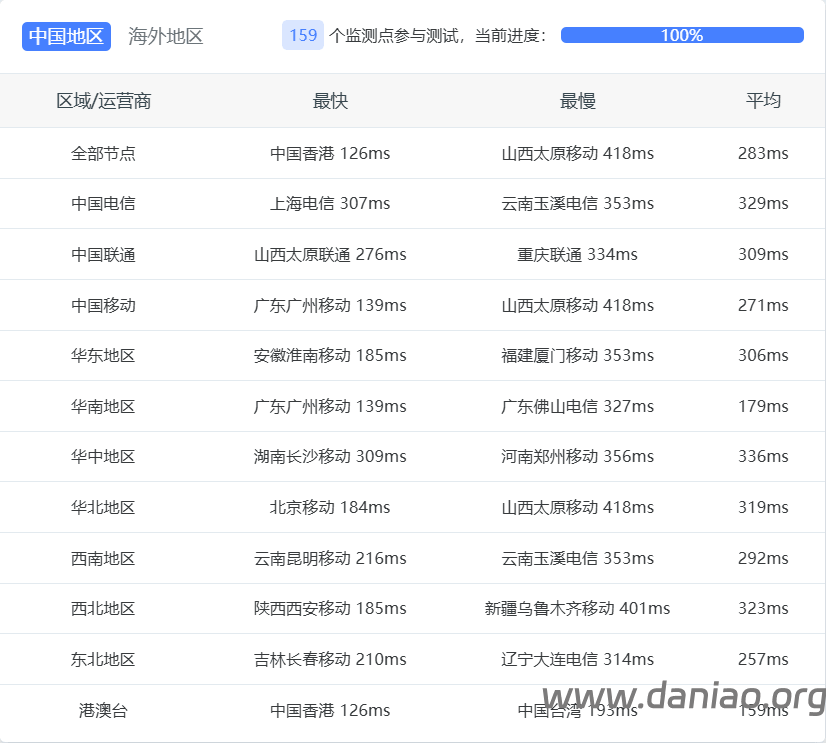Screen dimensions: 826x743
Task: Click the 华南地区 row label
Action: (103, 406)
